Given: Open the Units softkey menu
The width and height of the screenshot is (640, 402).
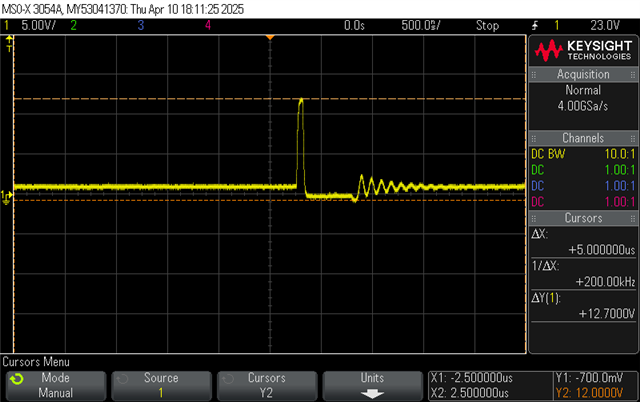Looking at the screenshot, I should 372,385.
